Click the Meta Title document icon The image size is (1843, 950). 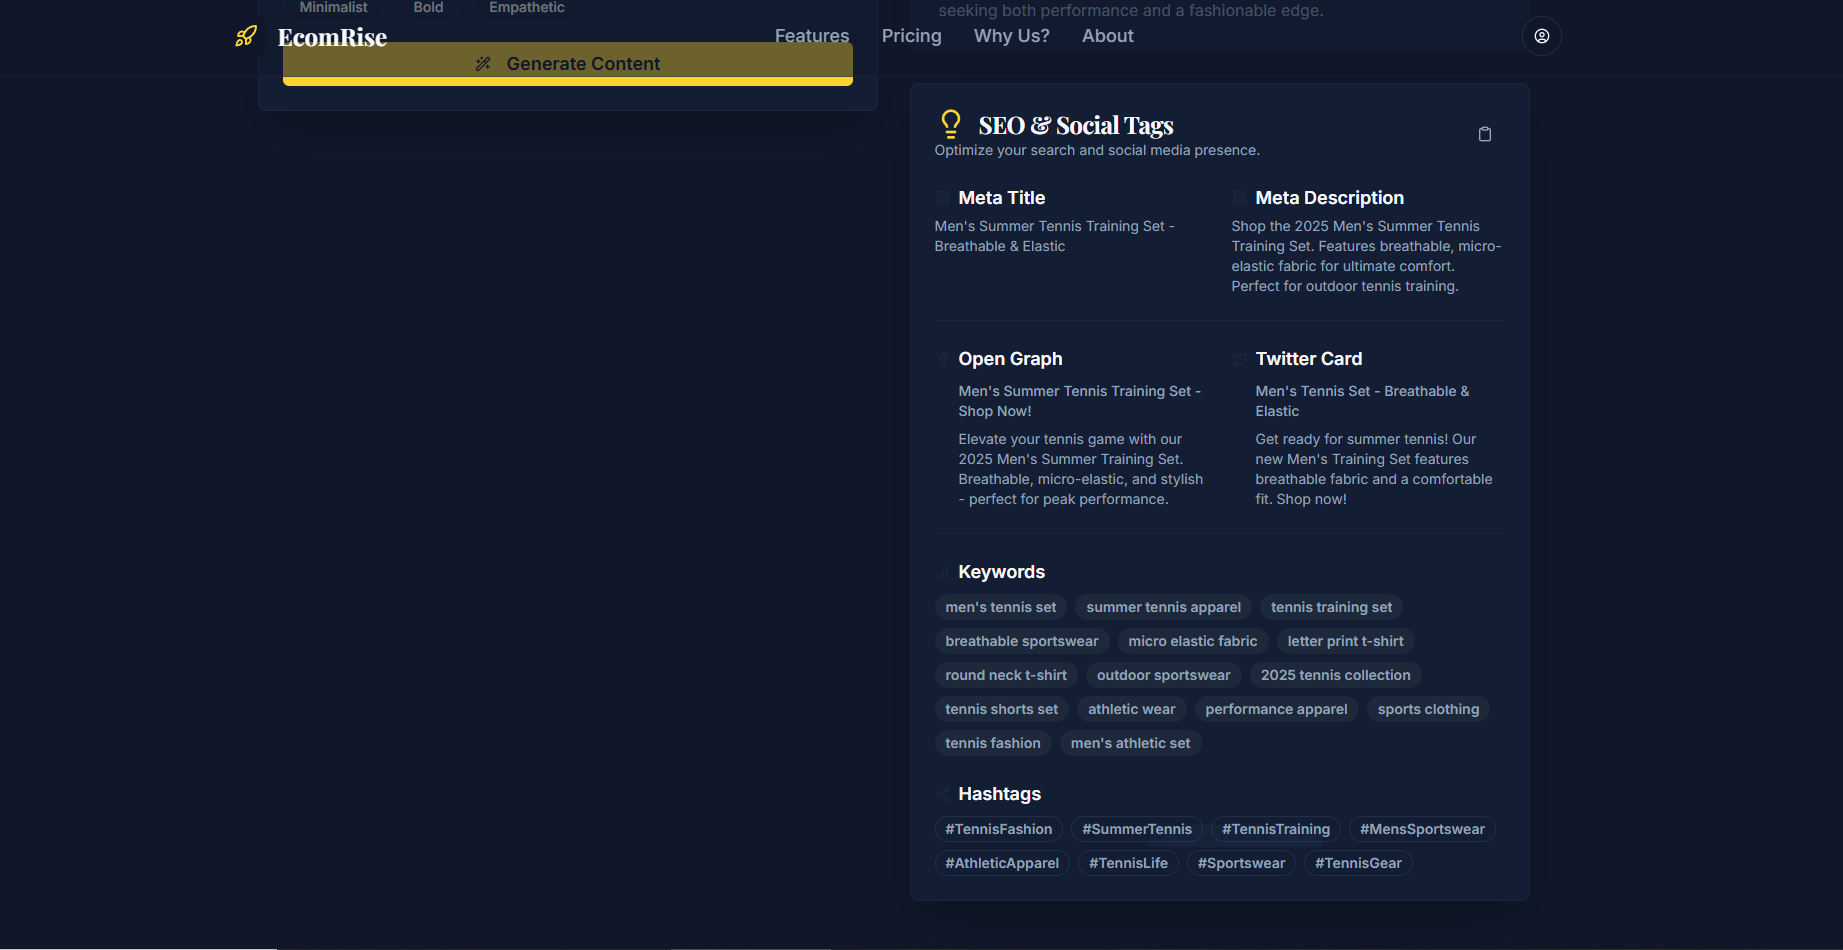click(942, 198)
